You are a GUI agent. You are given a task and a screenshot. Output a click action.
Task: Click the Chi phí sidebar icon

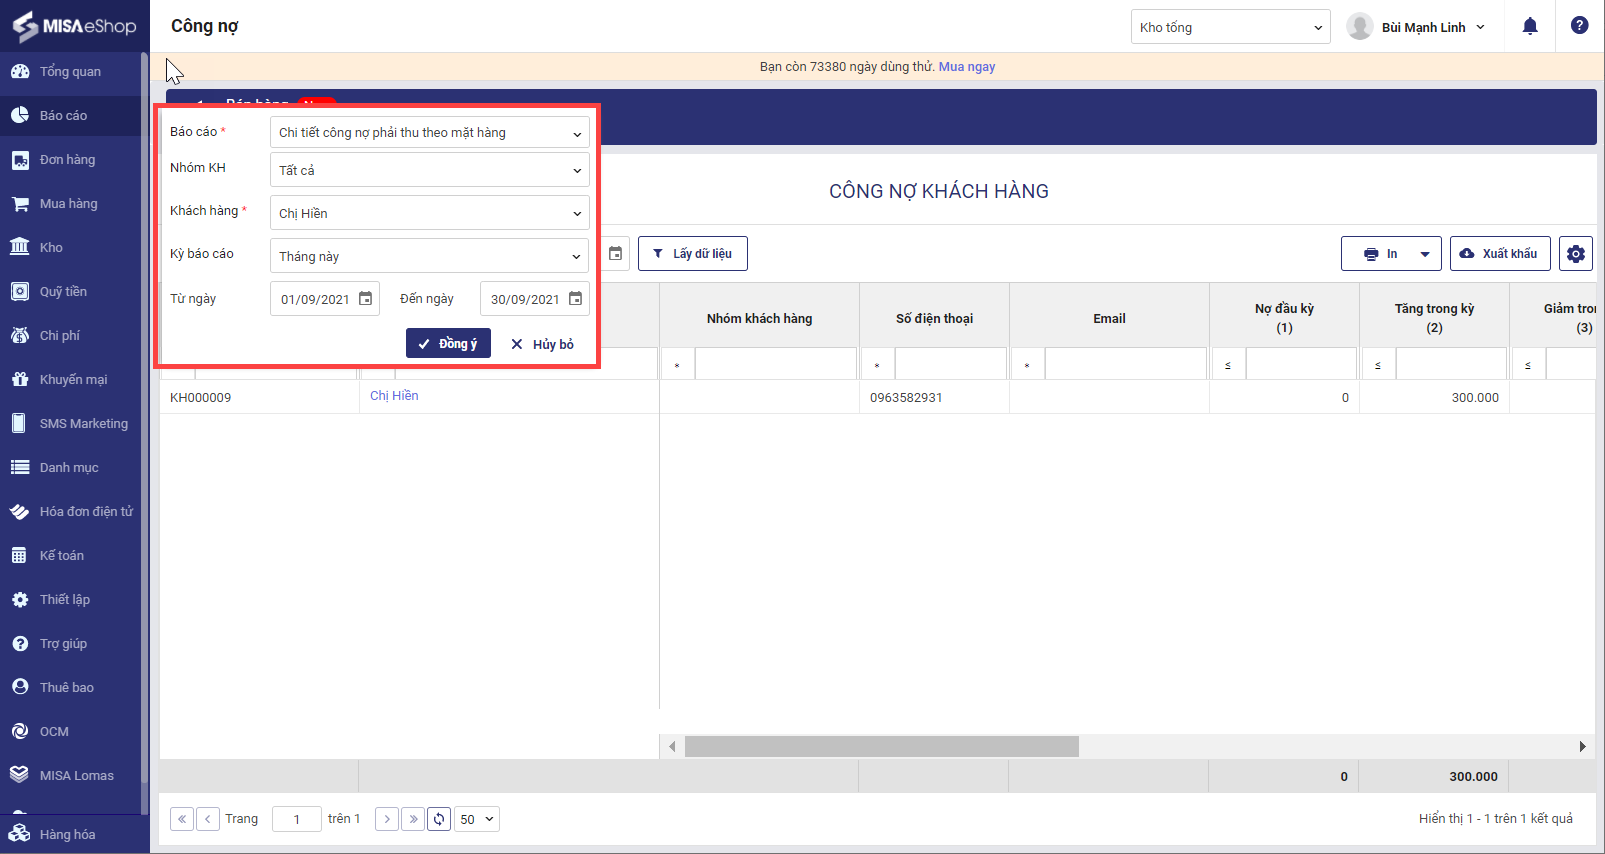tap(20, 336)
